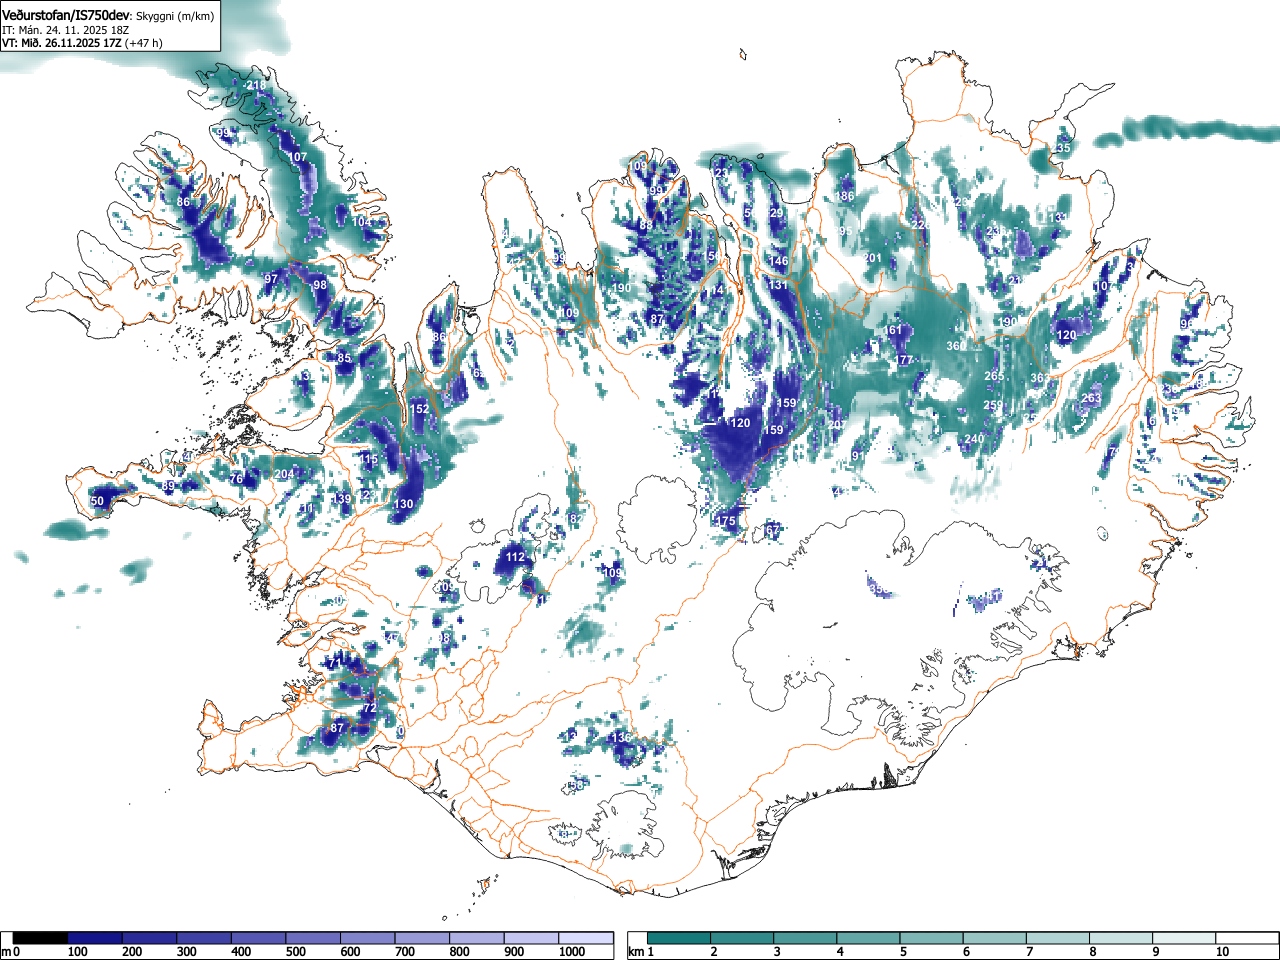Click the '177' visibility value on the map
The width and height of the screenshot is (1280, 960).
click(903, 360)
